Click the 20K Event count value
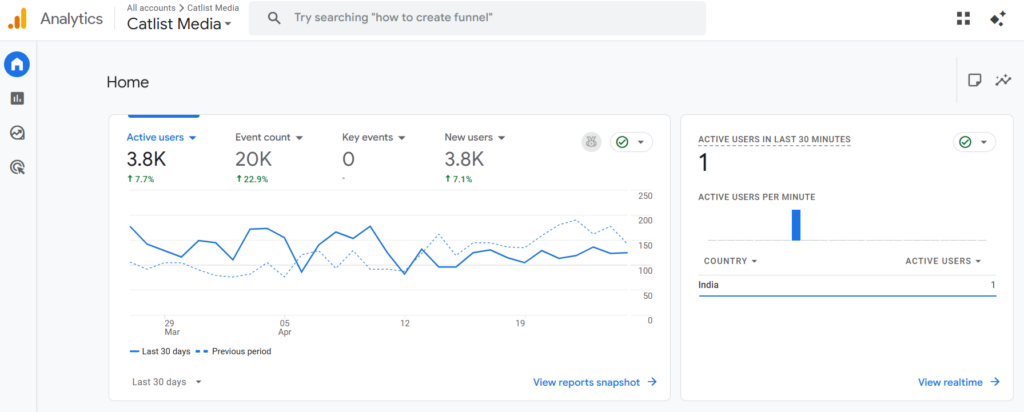 click(x=253, y=159)
